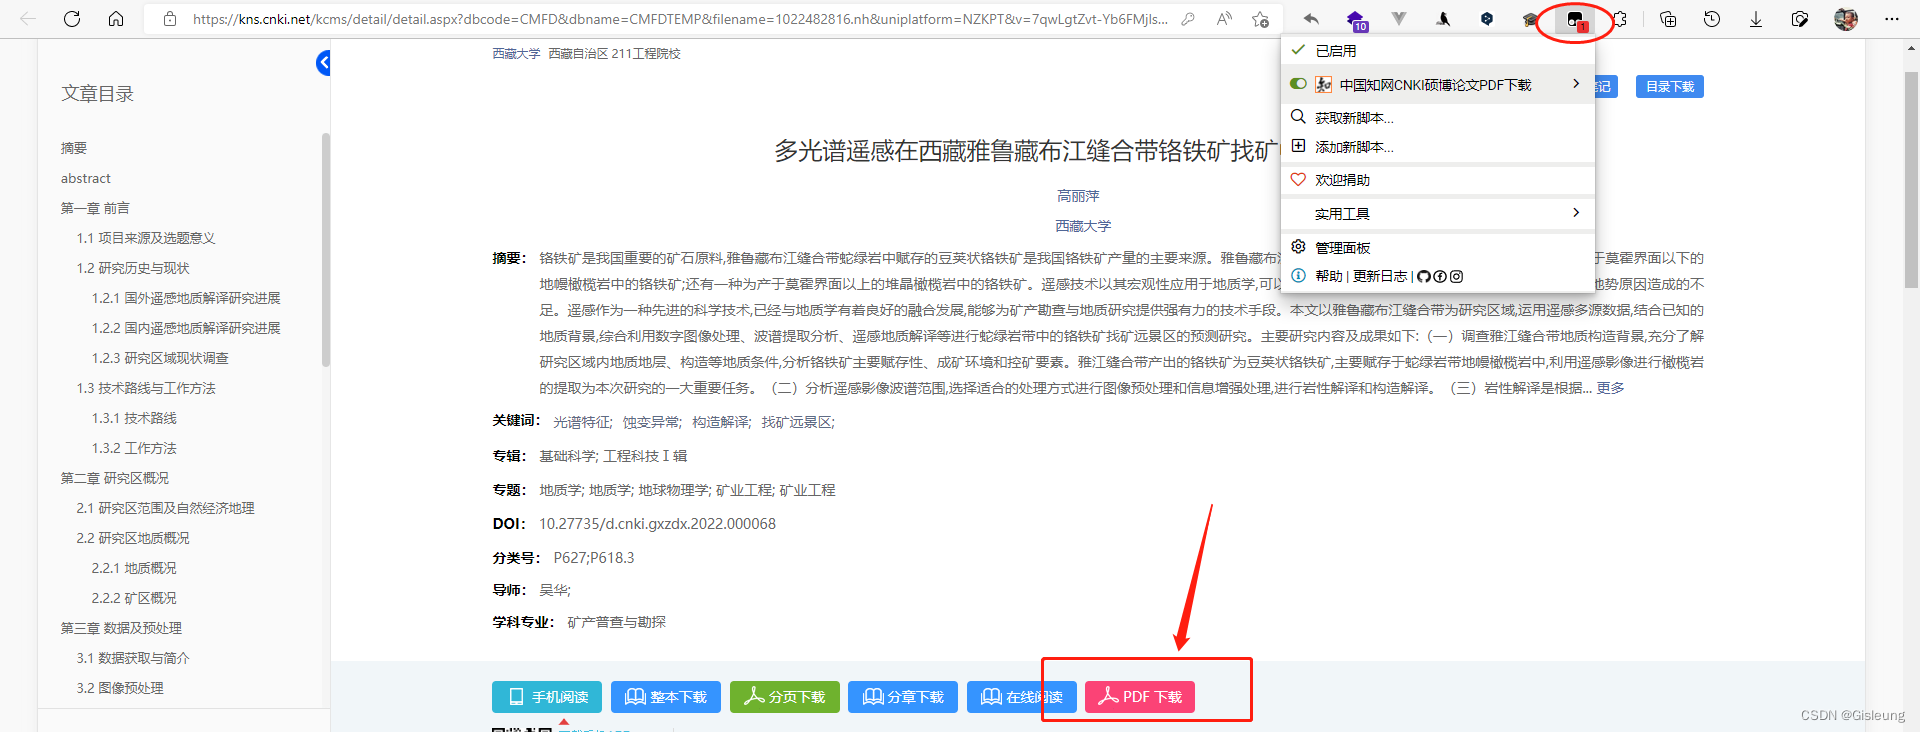Viewport: 1920px width, 732px height.
Task: Jump to 3.2 图像预处理
Action: pos(120,688)
